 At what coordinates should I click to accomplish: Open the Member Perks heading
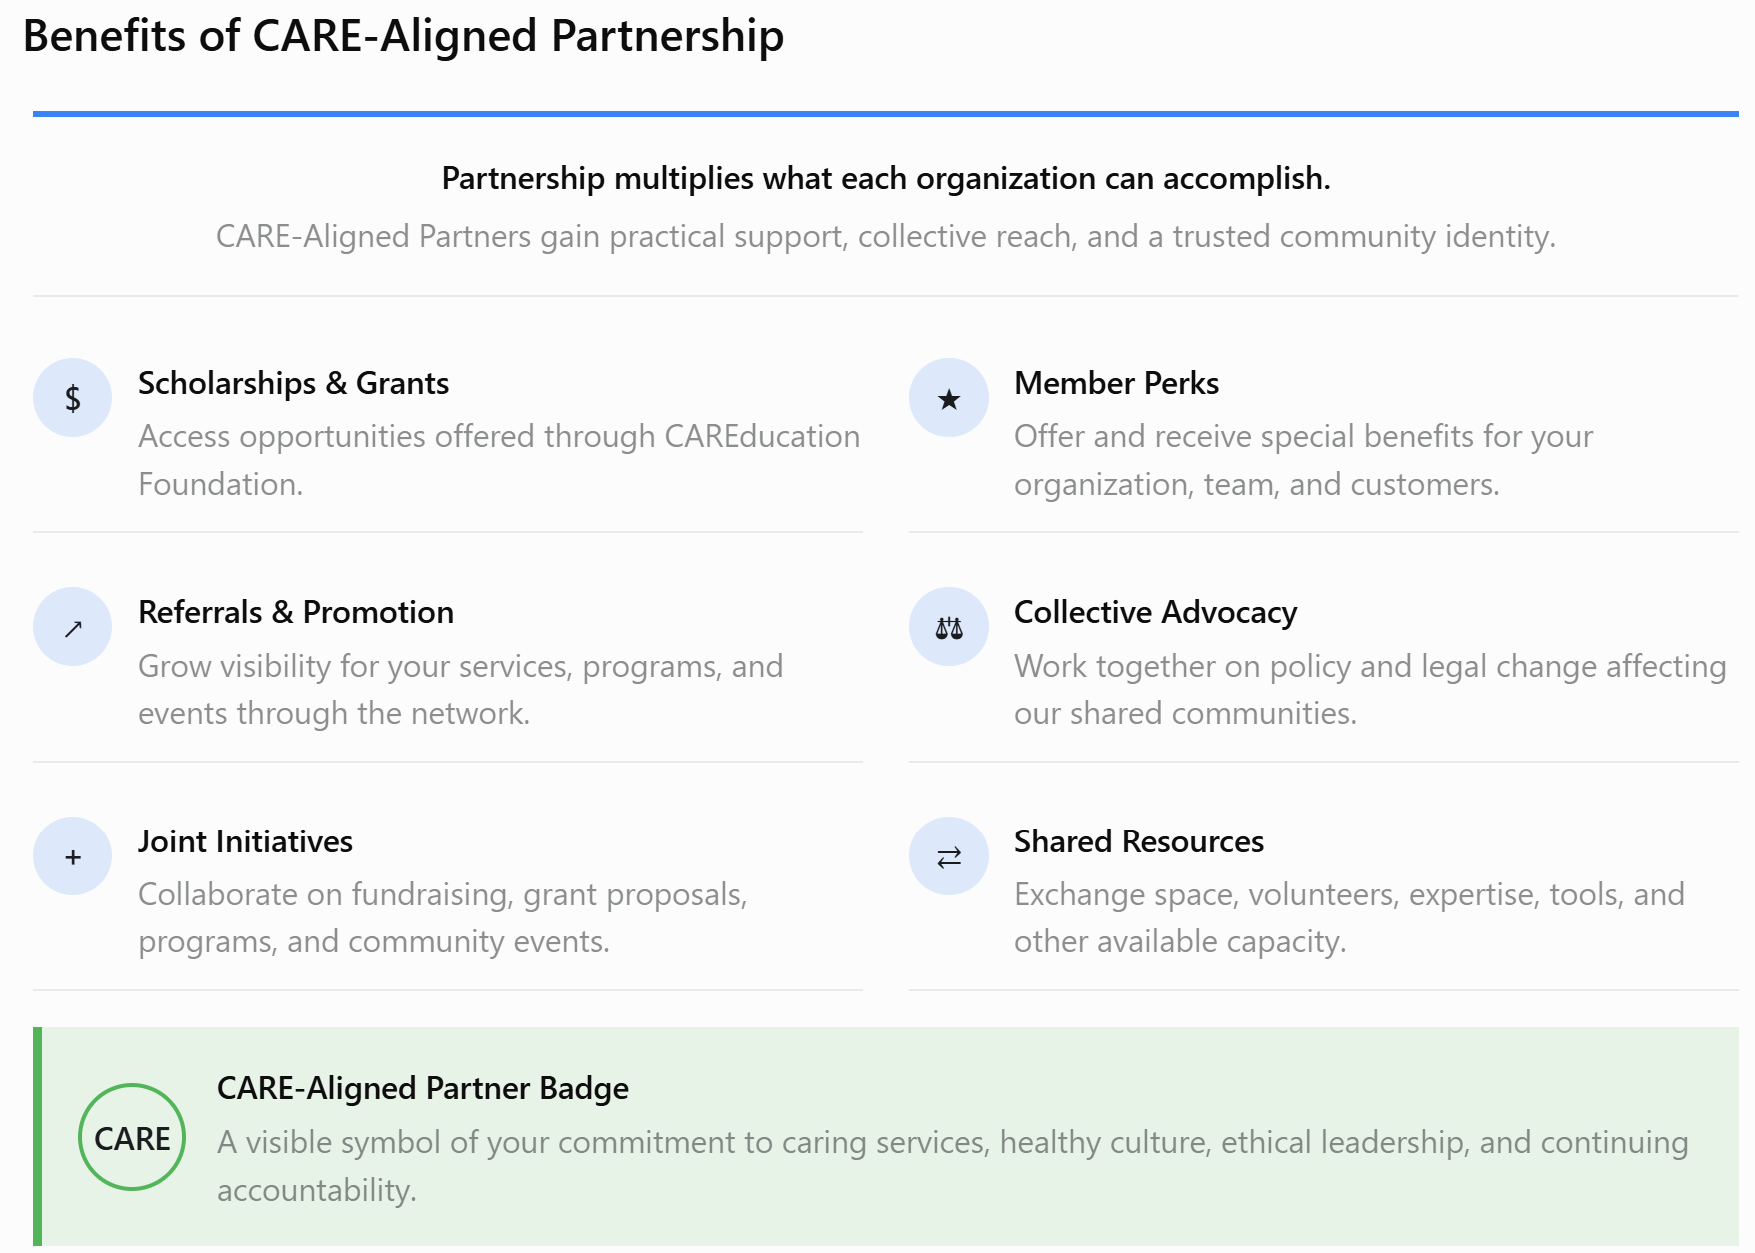(1116, 383)
